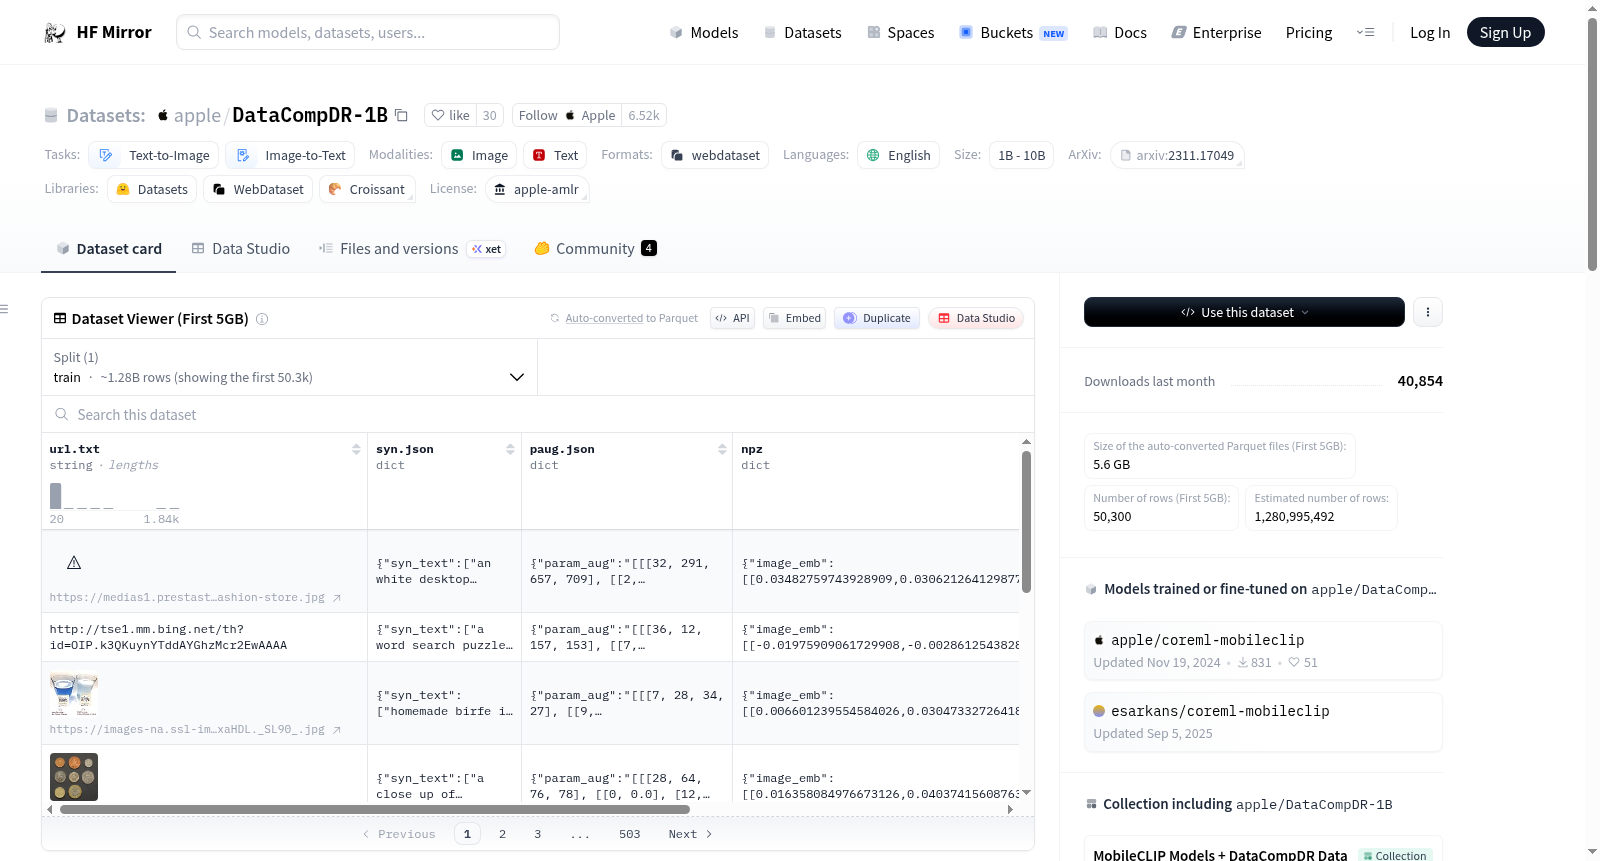
Task: Follow the Apple organization
Action: (566, 115)
